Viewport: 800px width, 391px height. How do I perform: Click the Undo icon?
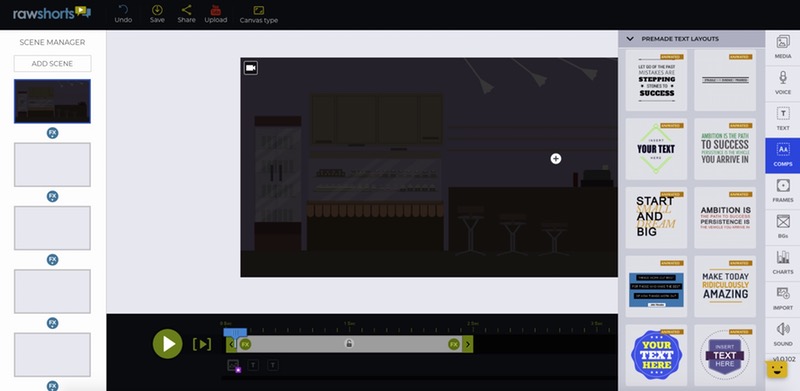click(x=123, y=14)
